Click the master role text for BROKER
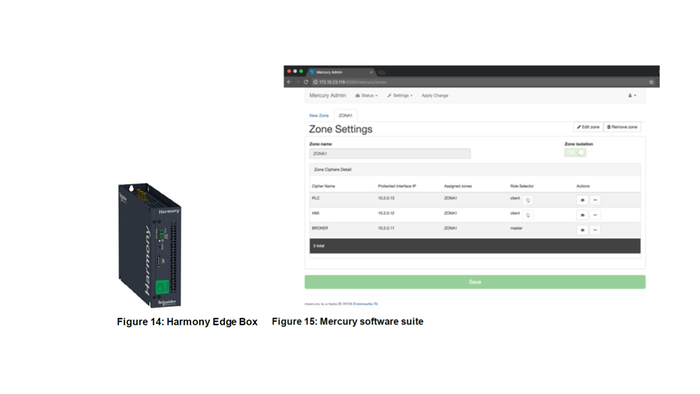The image size is (700, 394). tap(516, 228)
